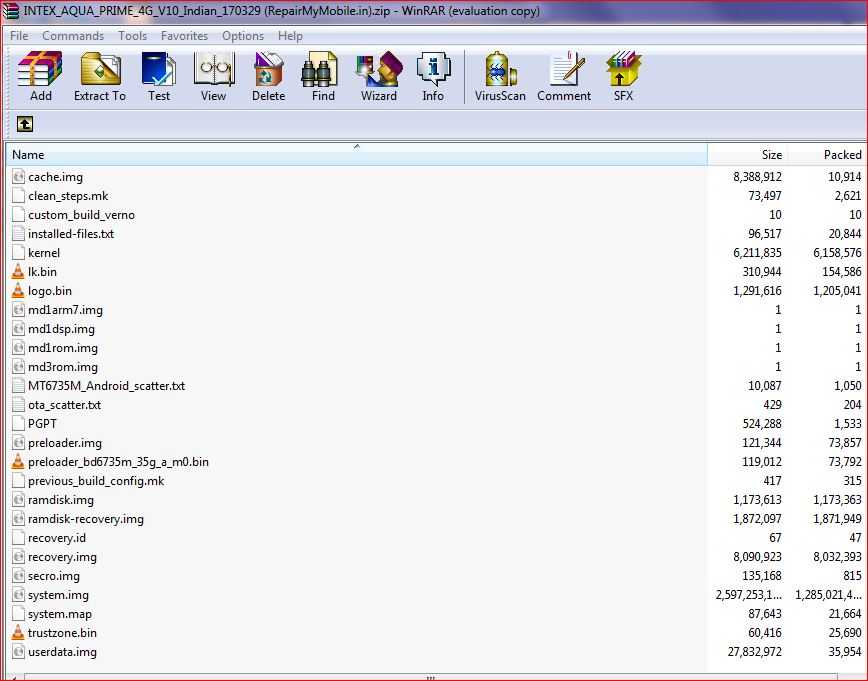Start VirusScan on the archive
The height and width of the screenshot is (681, 868).
point(500,76)
